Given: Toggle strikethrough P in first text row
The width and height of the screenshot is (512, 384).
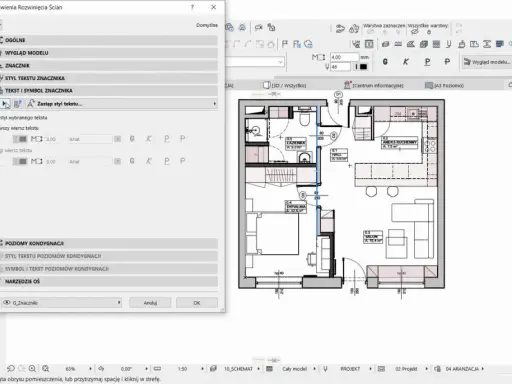Looking at the screenshot, I should (183, 139).
